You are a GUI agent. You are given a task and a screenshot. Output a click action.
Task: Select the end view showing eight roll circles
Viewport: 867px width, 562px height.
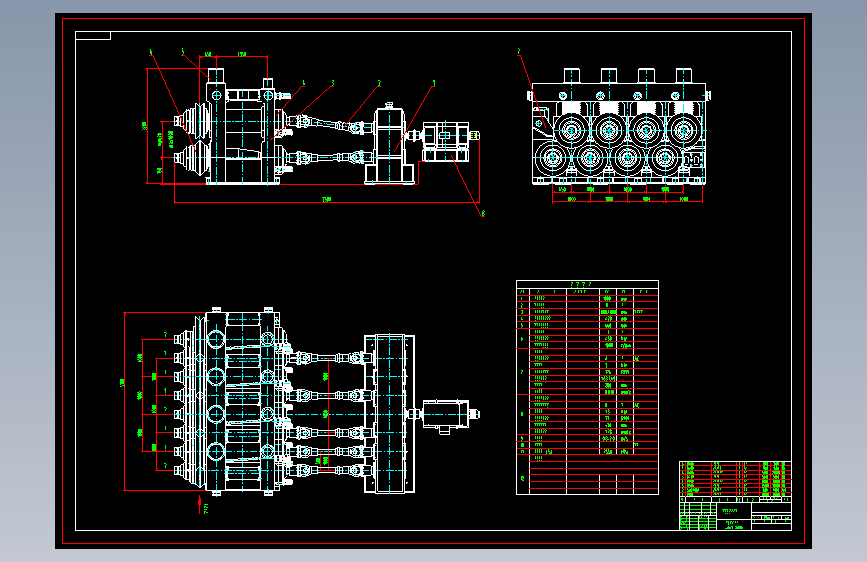(x=618, y=127)
